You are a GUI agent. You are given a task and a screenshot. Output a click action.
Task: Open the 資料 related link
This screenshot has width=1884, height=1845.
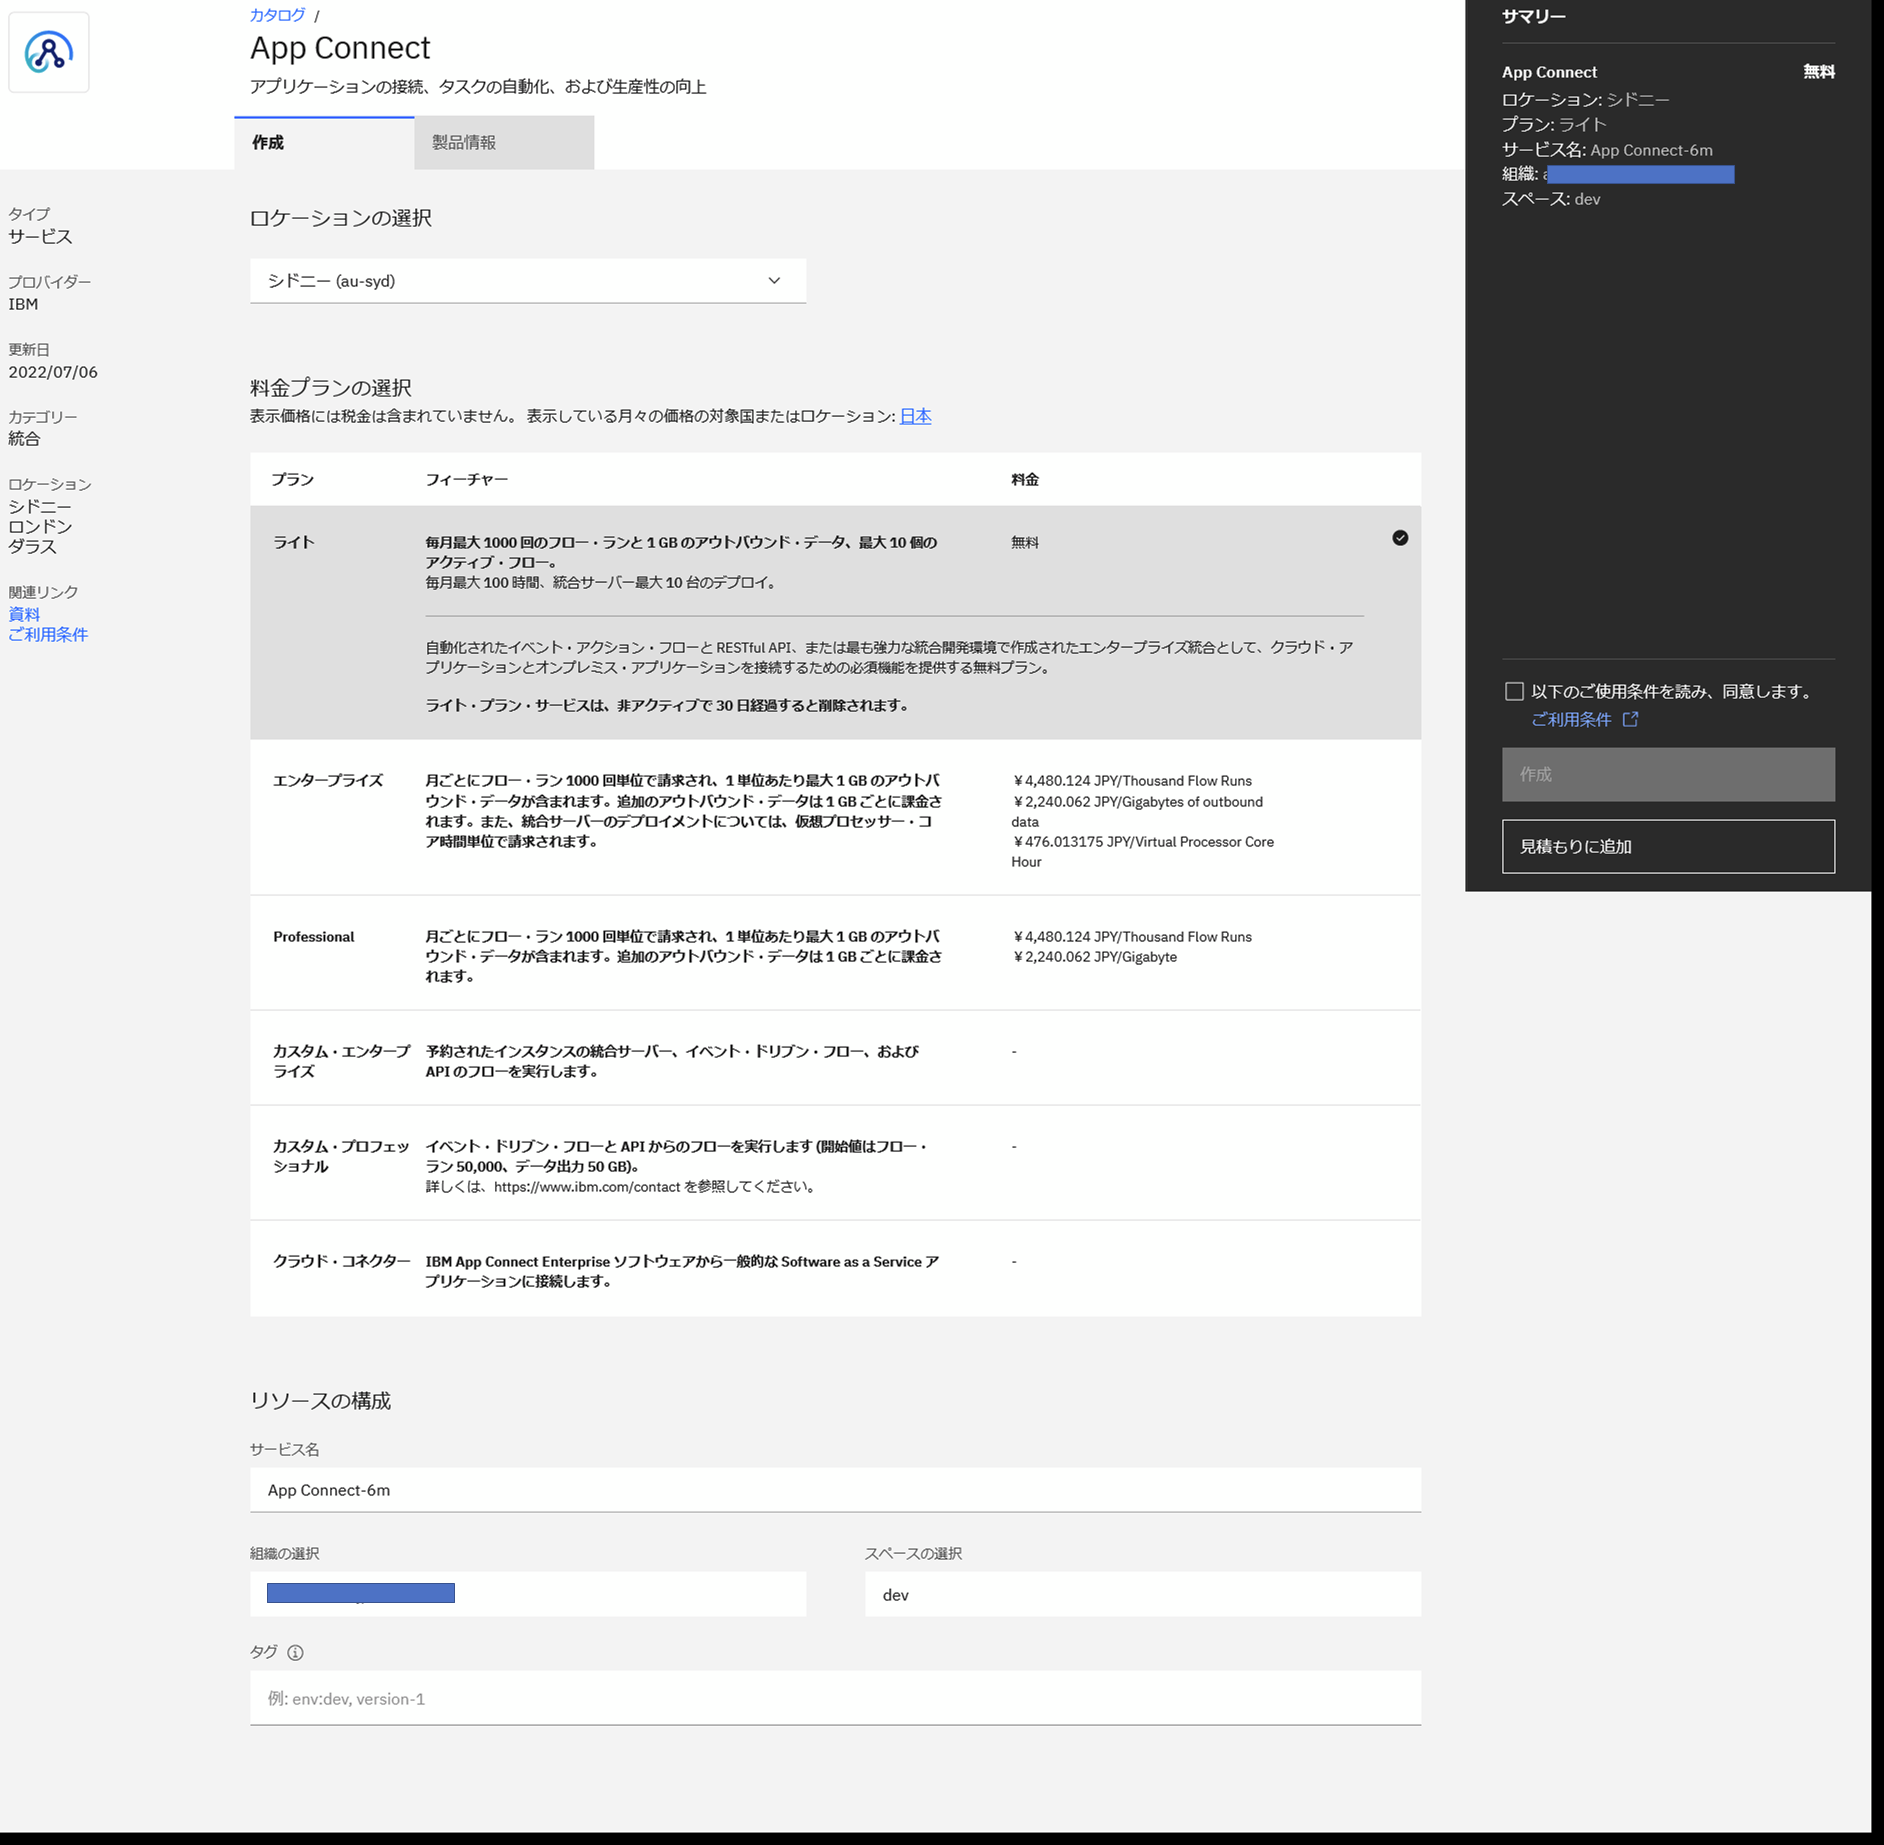coord(24,614)
